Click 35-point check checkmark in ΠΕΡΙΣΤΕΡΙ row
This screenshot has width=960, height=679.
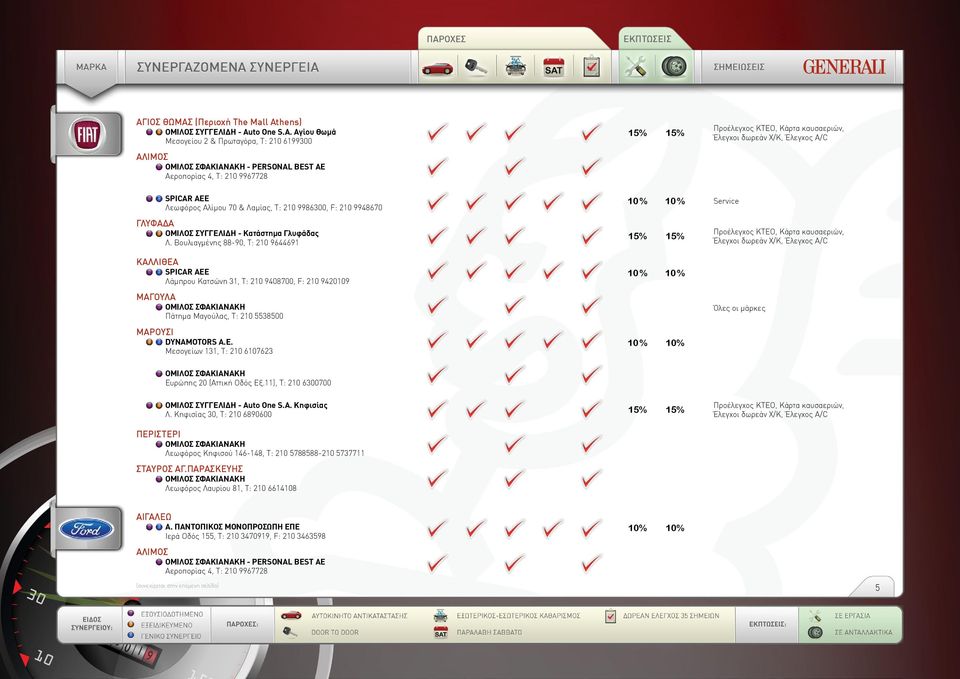[x=591, y=444]
